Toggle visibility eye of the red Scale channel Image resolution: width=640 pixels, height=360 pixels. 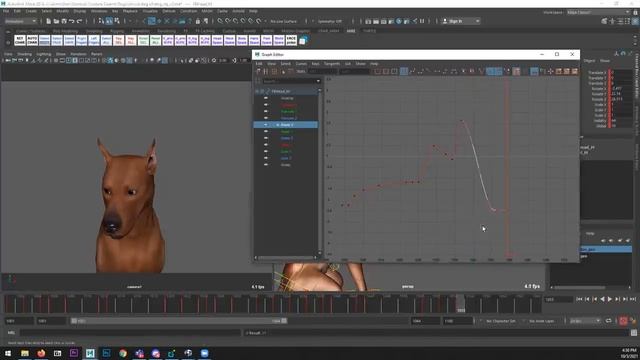pos(266,145)
